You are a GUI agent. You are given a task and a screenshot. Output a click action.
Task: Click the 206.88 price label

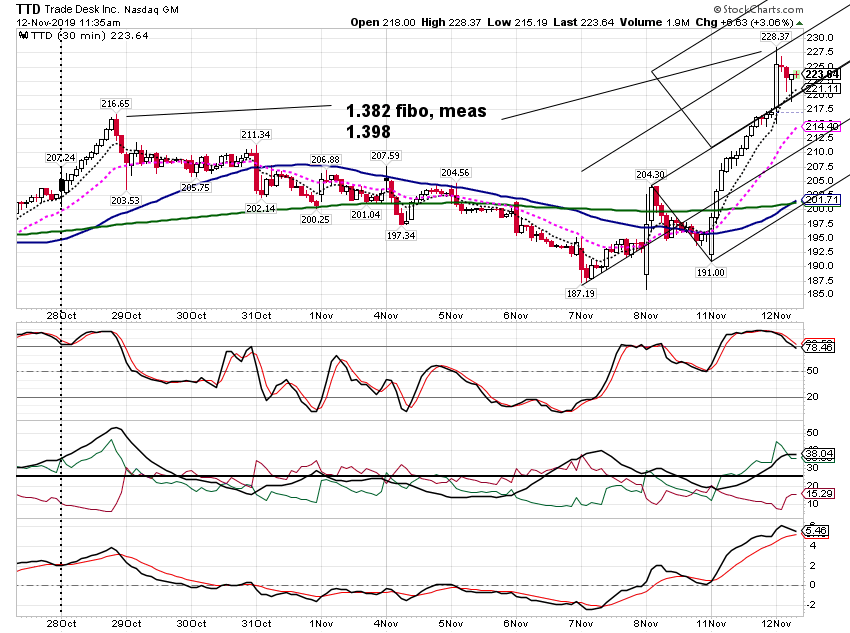(325, 159)
